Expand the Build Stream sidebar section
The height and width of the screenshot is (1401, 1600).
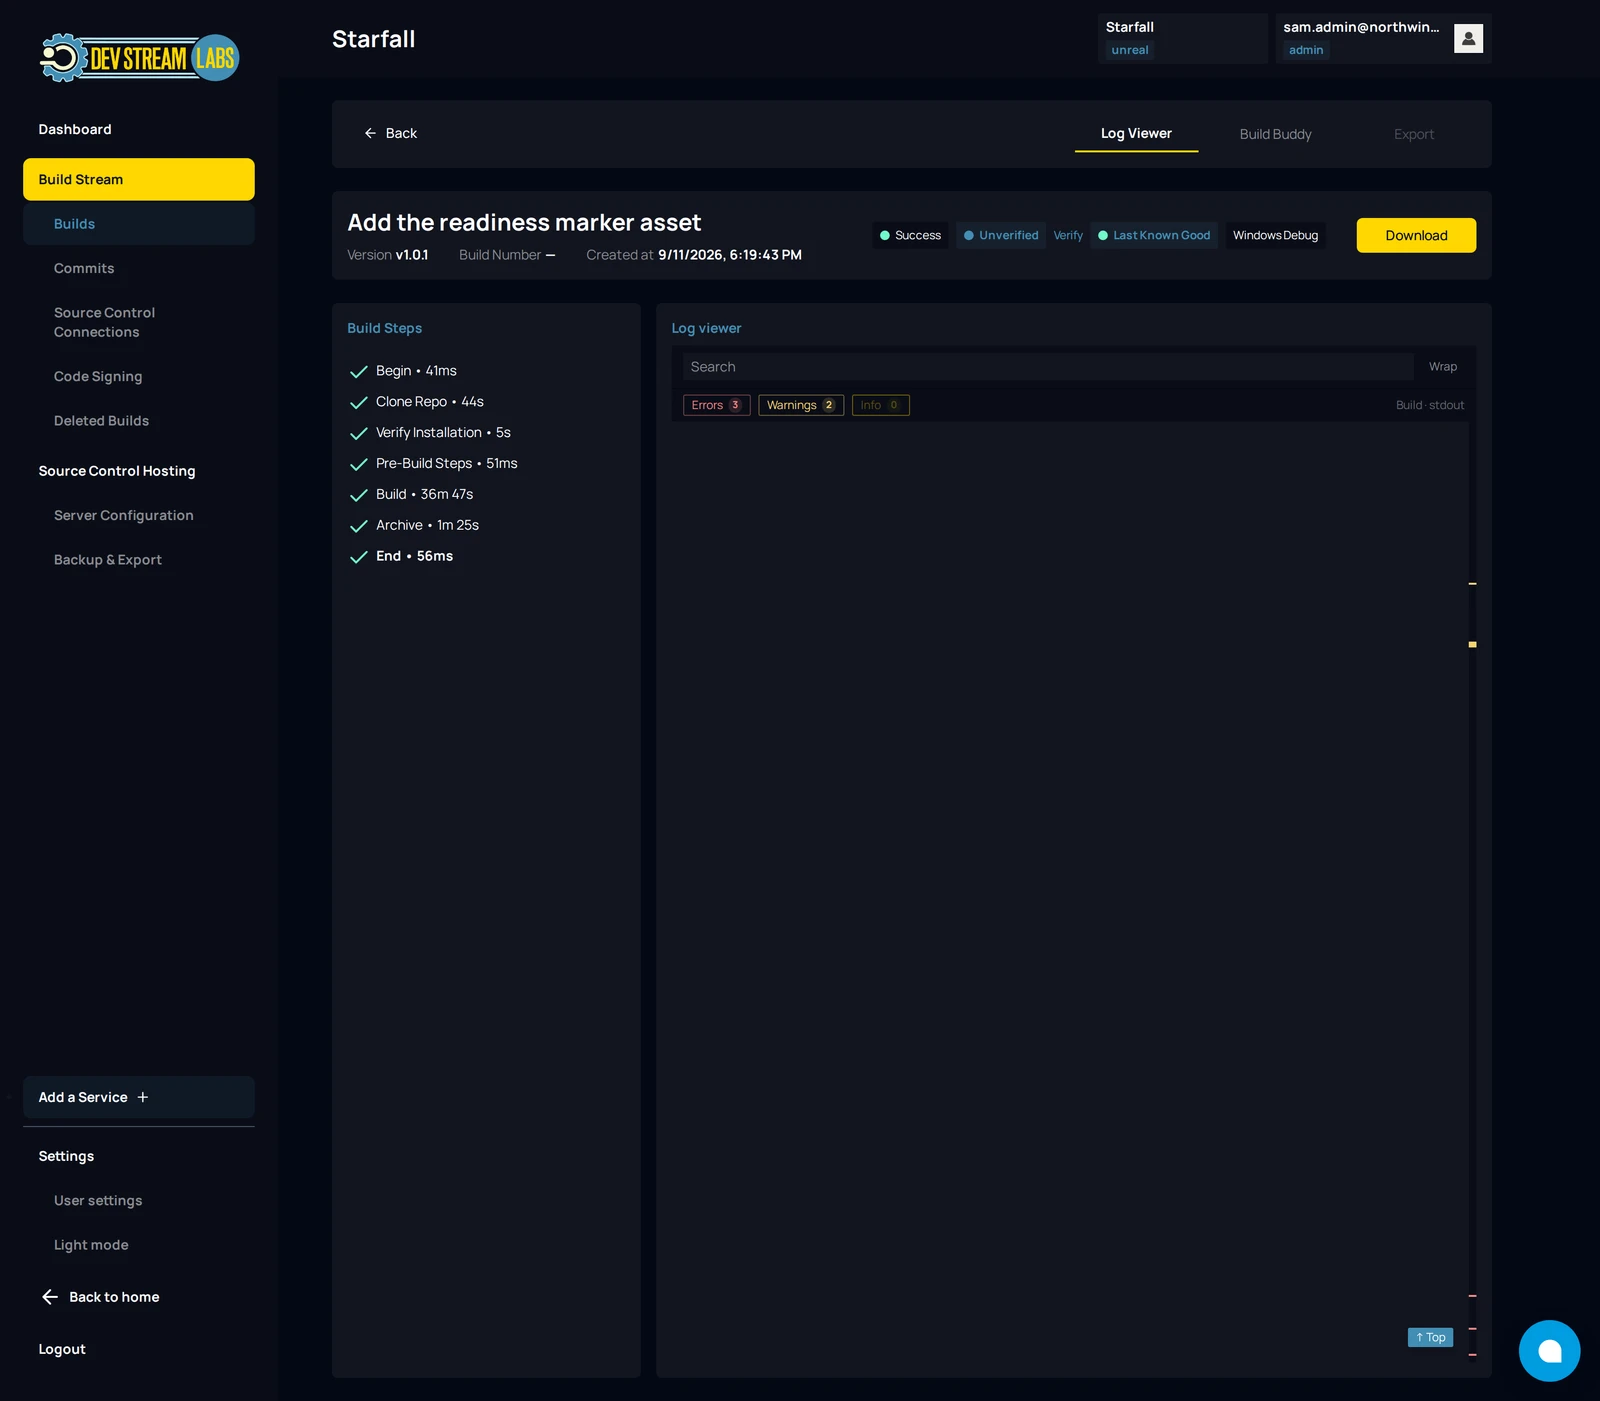pos(139,179)
